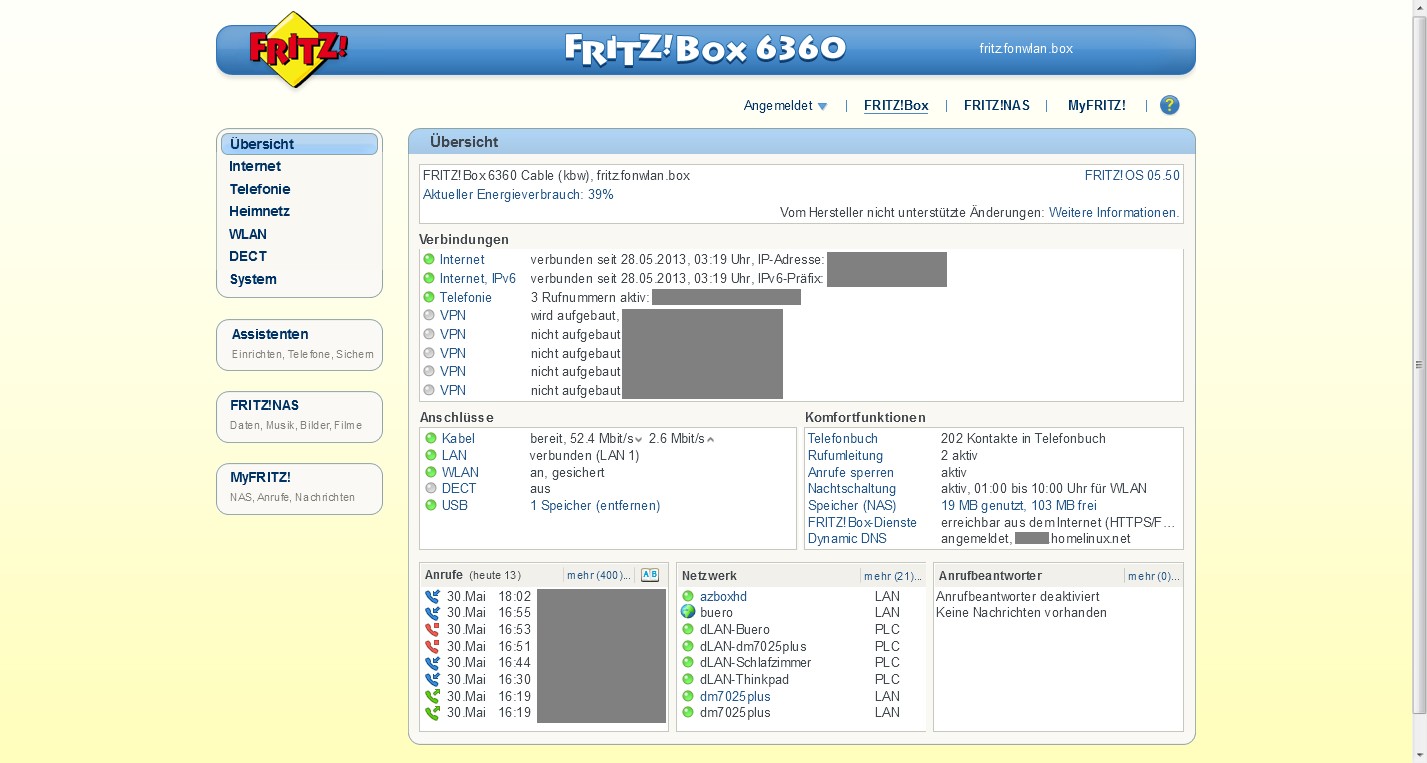
Task: Click the FRITZ! logo icon
Action: (296, 50)
